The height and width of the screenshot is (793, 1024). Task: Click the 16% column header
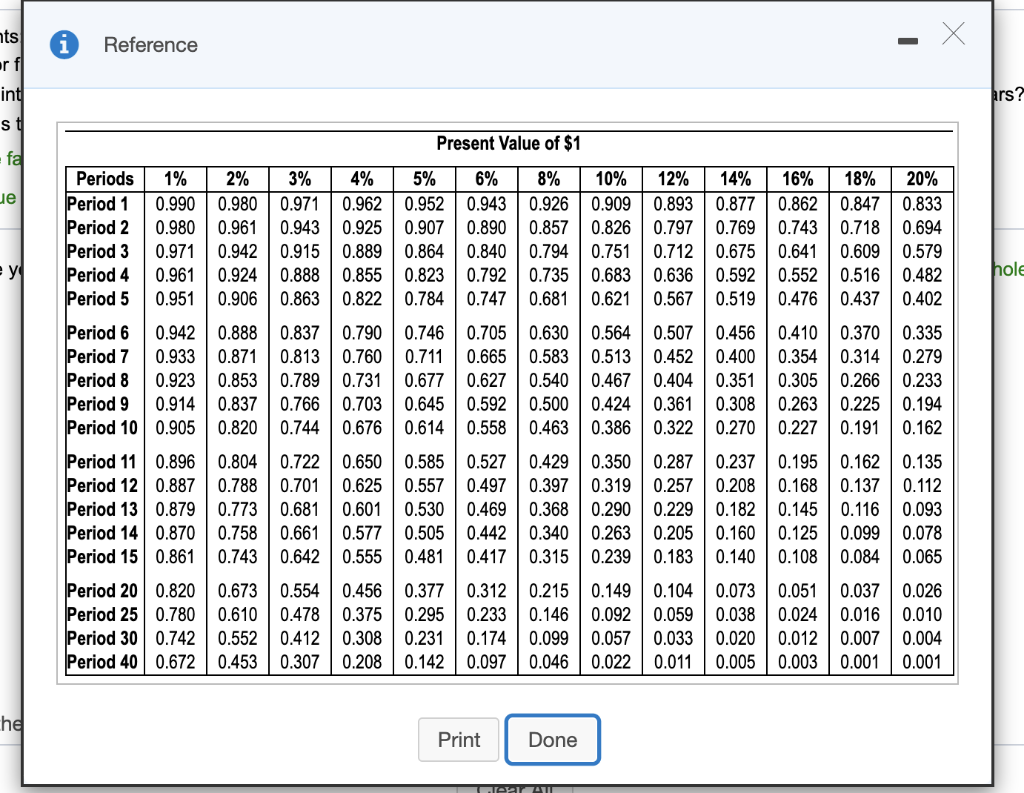798,178
